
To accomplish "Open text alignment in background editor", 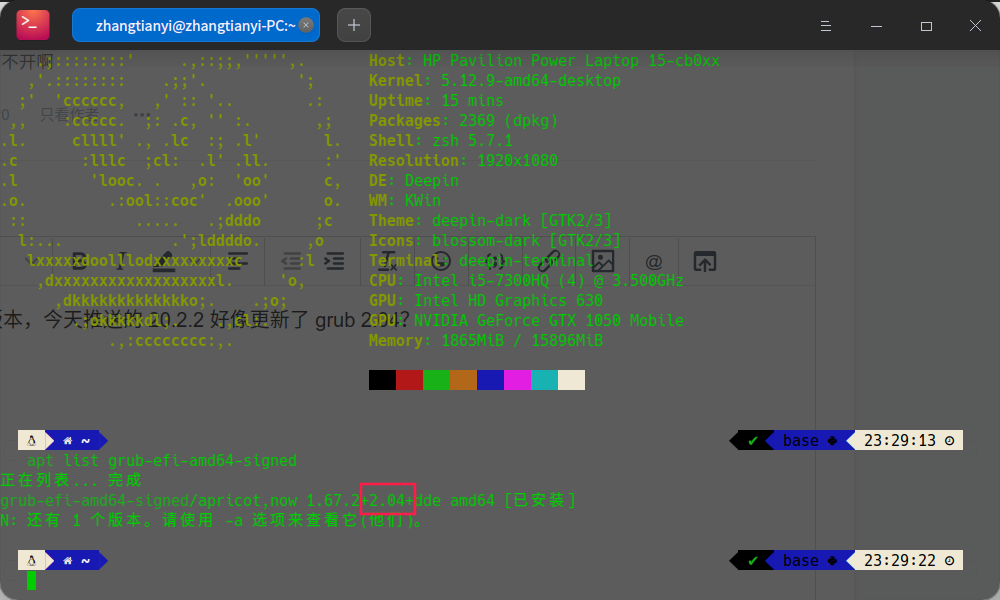I will click(x=238, y=261).
